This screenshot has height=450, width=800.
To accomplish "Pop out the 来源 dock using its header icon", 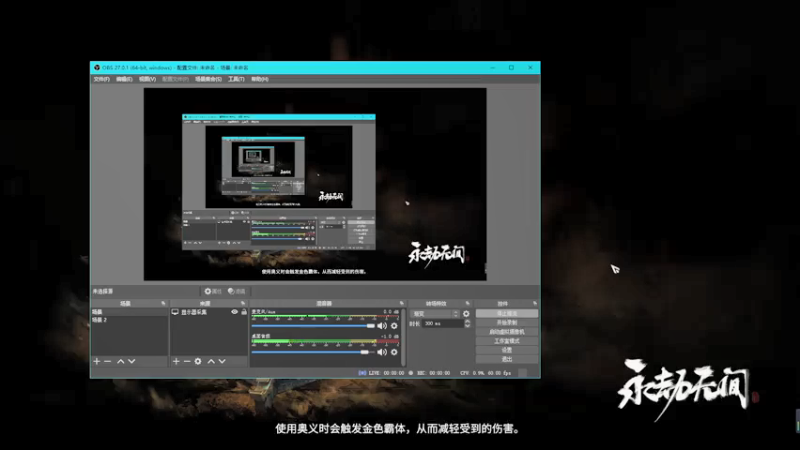I will pos(243,303).
